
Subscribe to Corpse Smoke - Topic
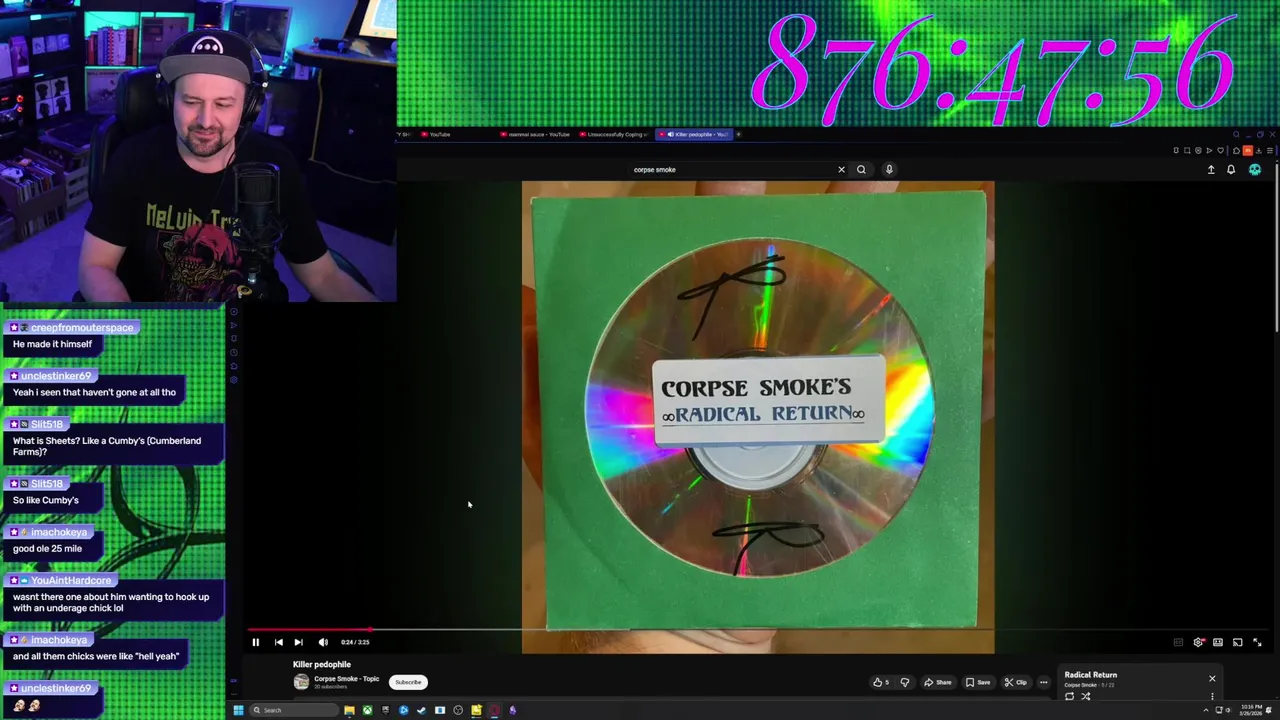point(408,682)
